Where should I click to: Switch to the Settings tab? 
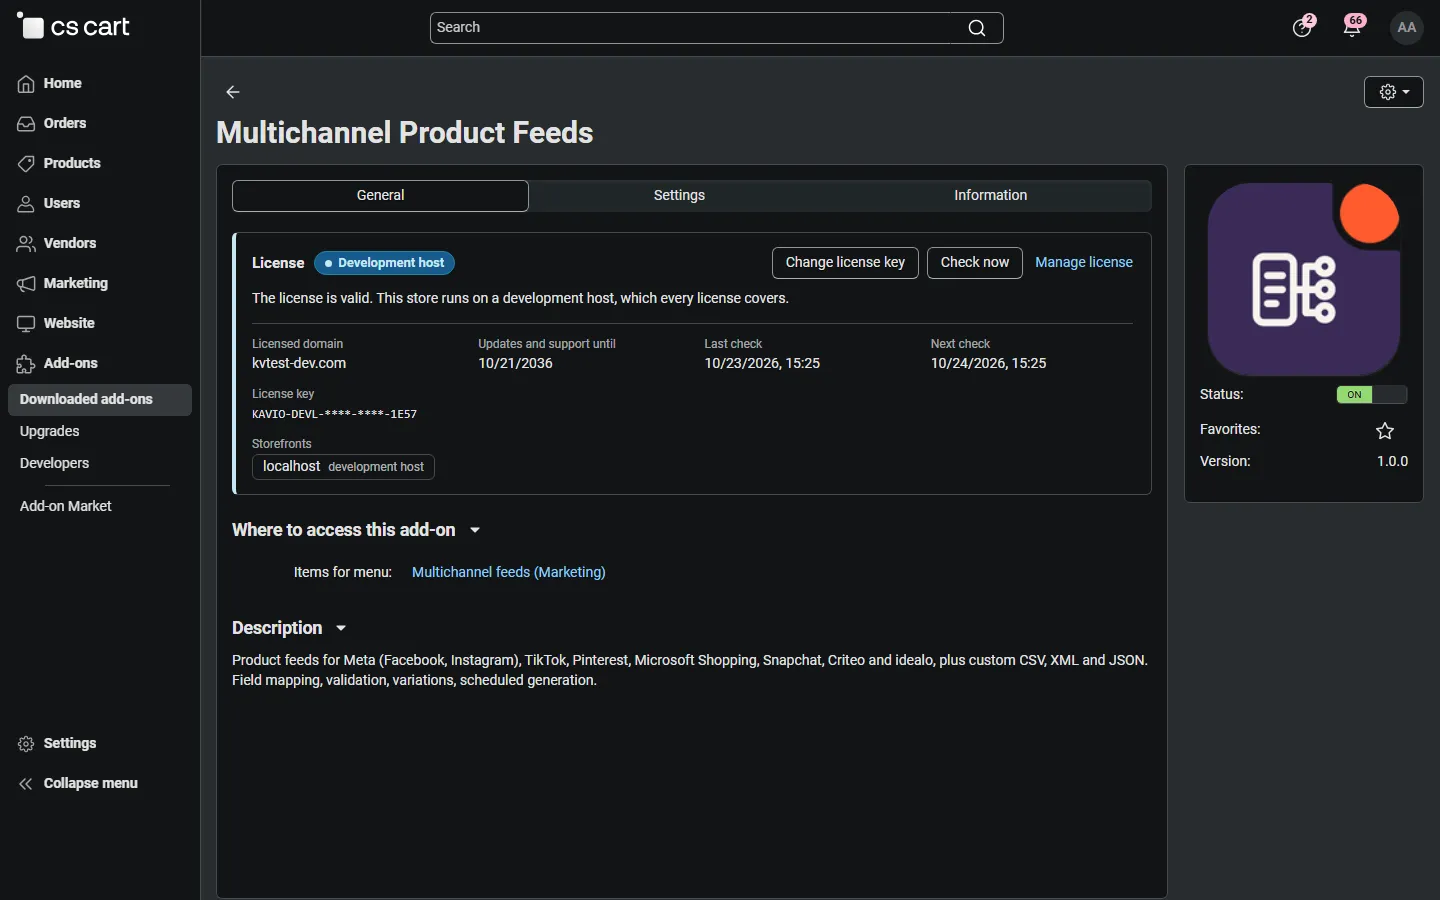click(680, 196)
